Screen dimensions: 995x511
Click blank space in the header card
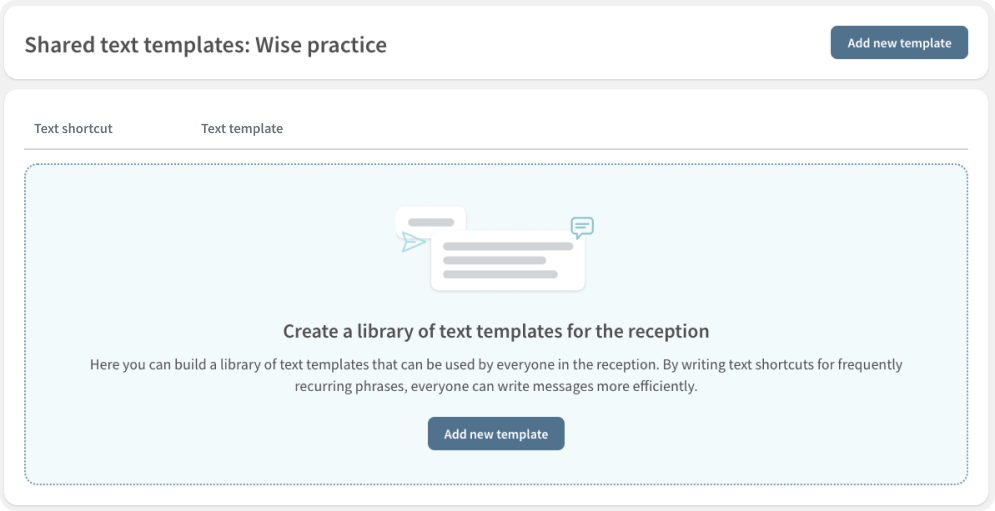603,43
